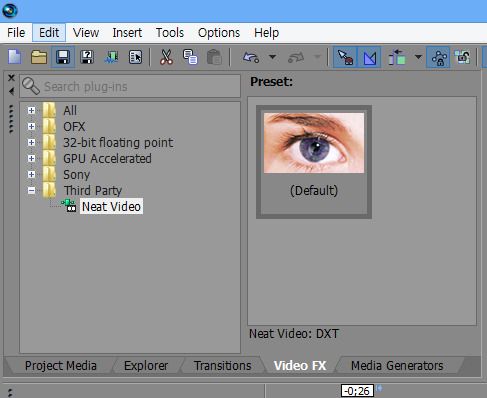Collapse the Third Party folder

(x=31, y=190)
